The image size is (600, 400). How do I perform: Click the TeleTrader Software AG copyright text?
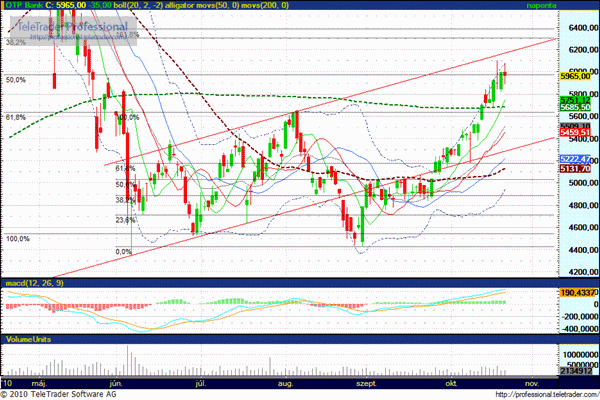pos(75,393)
